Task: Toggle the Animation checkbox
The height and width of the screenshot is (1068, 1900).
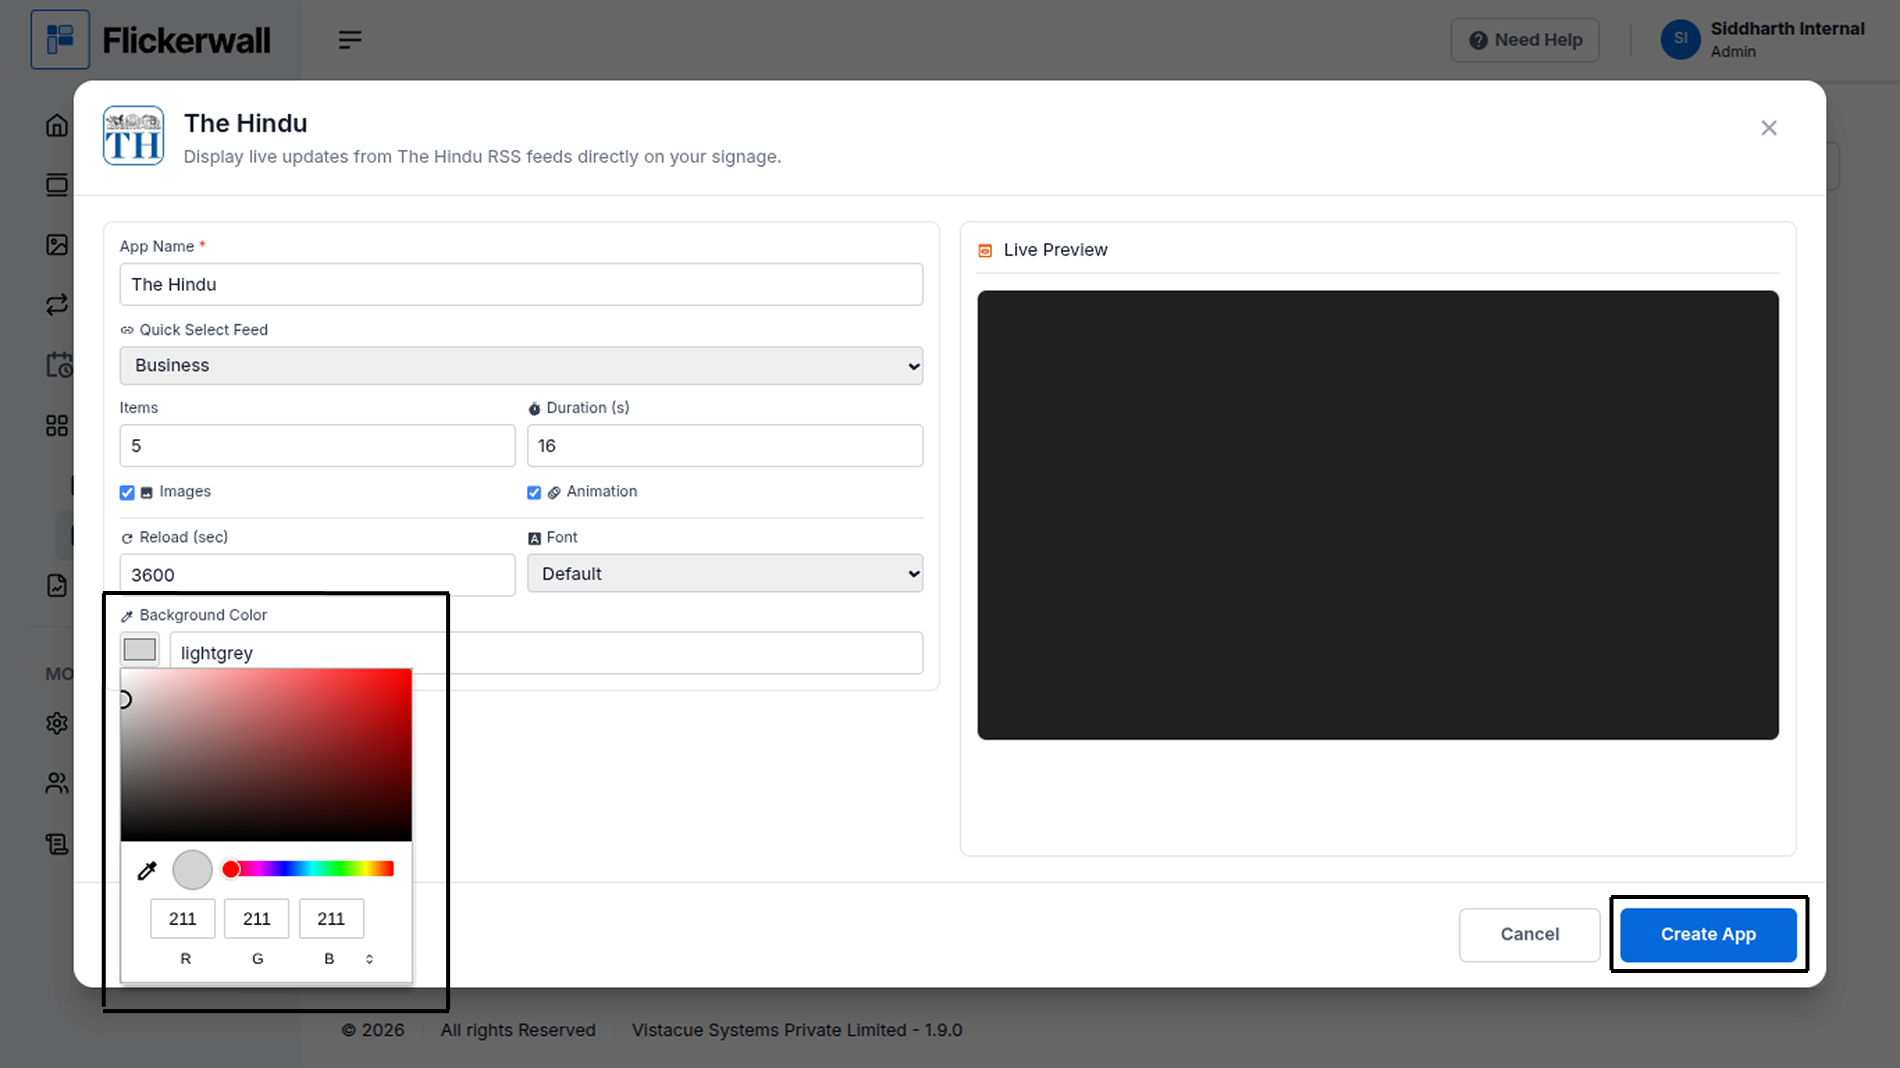Action: click(534, 492)
